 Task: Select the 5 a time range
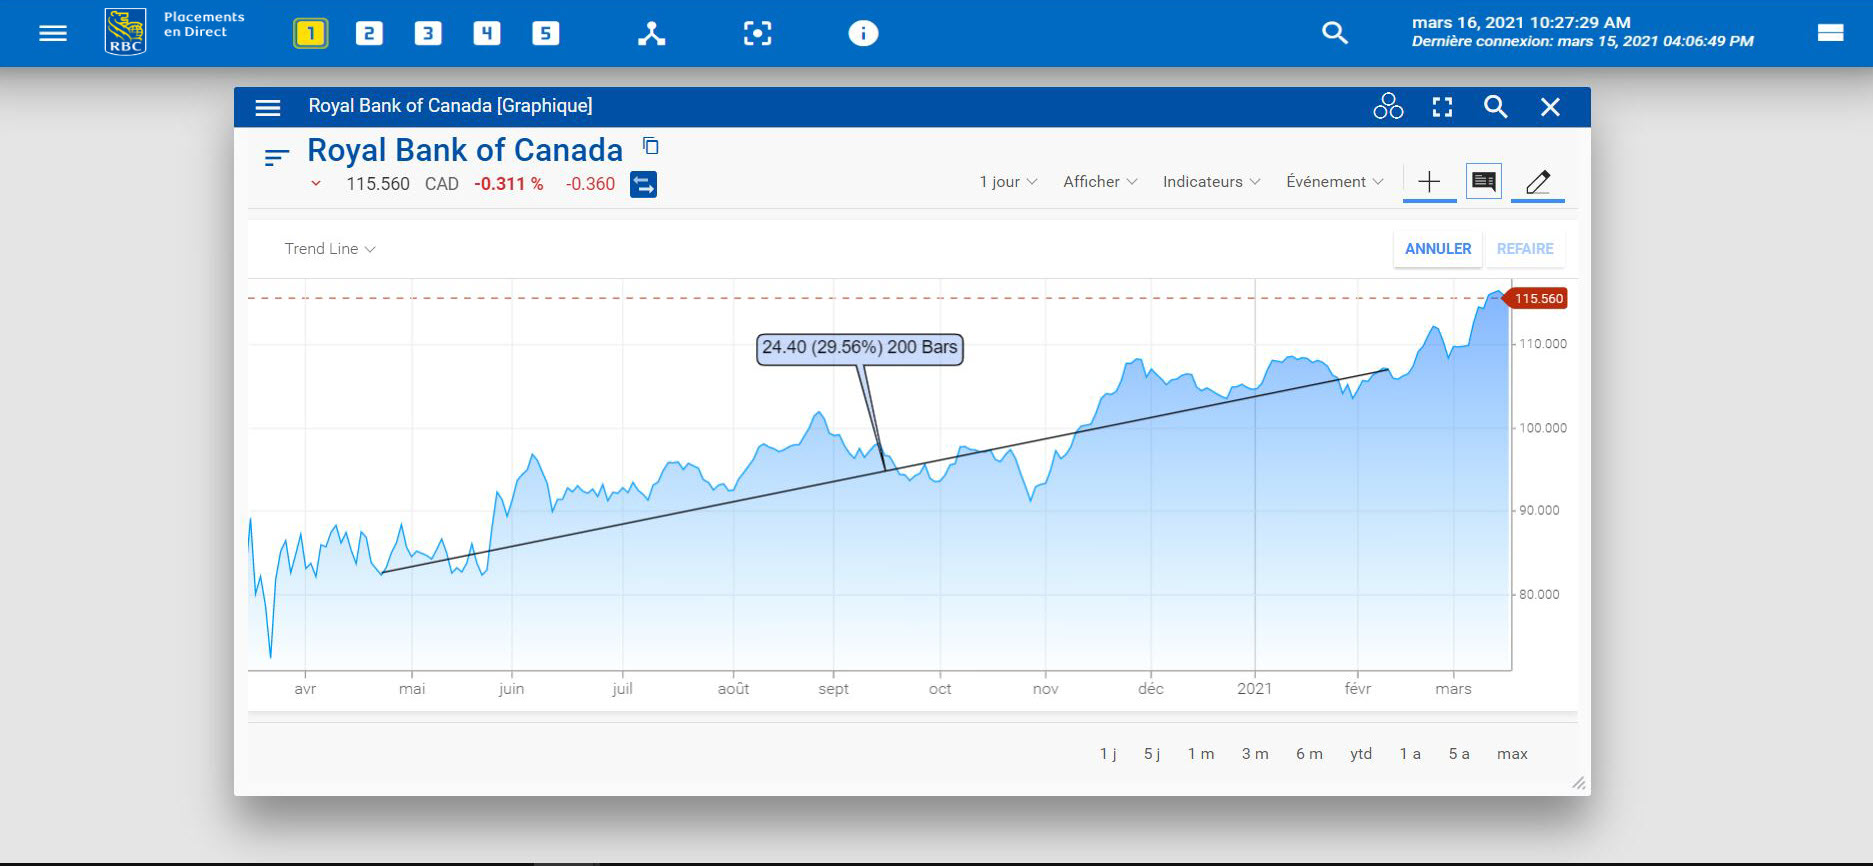coord(1459,754)
